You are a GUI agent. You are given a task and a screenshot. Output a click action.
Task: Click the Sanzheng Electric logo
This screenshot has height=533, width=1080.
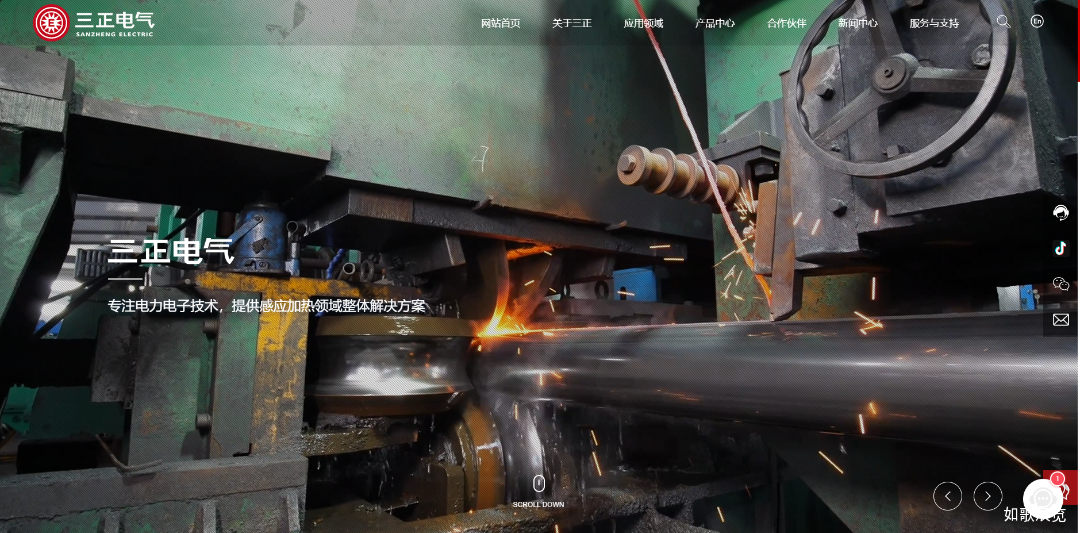pyautogui.click(x=94, y=23)
